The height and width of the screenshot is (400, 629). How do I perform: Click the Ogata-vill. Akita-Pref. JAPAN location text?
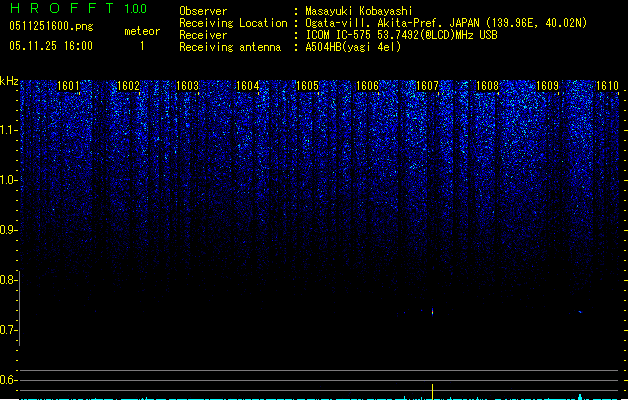(446, 23)
